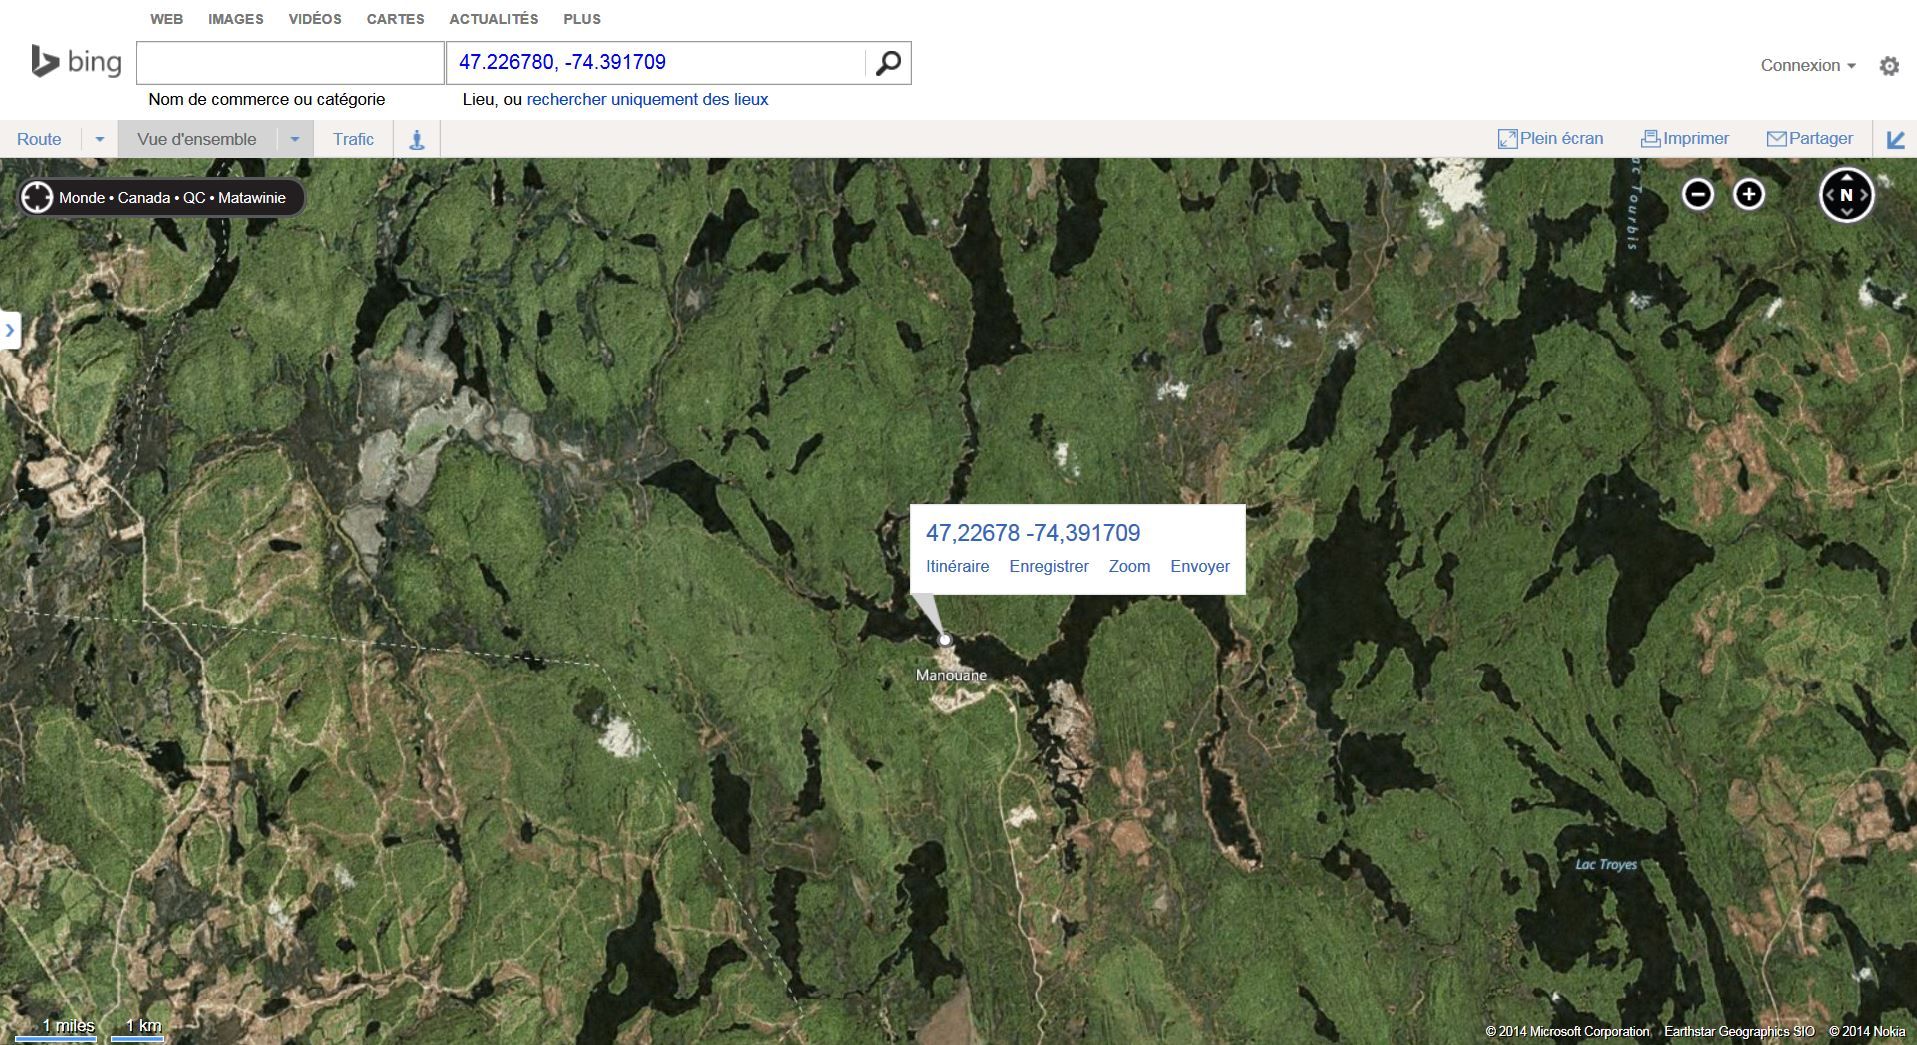
Task: Click the business name search field
Action: click(290, 63)
